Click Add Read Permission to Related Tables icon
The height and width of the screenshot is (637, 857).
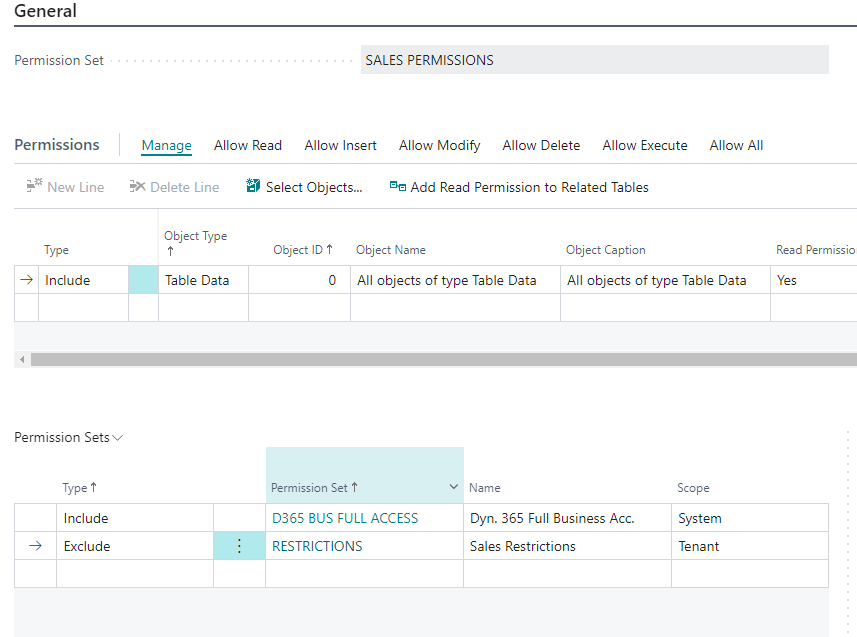coord(398,187)
